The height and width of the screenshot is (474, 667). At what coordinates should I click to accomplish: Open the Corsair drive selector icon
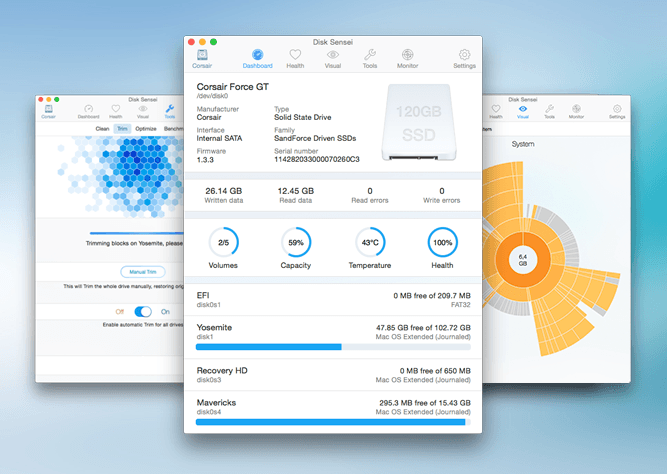point(202,55)
